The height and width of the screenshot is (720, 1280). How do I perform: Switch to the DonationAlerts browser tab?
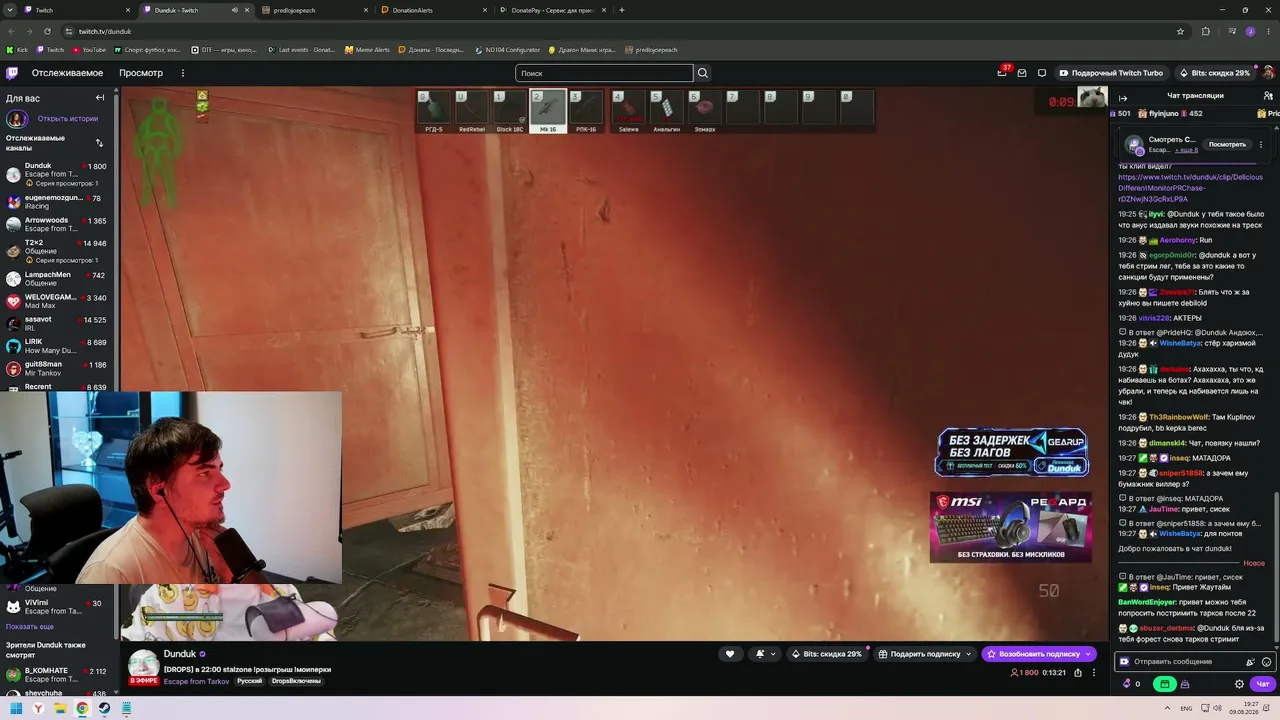[x=434, y=10]
